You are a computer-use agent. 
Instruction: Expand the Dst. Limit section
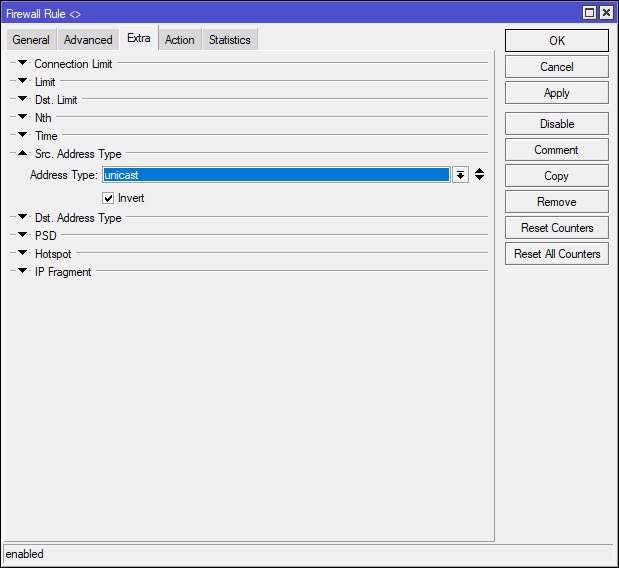pos(23,99)
